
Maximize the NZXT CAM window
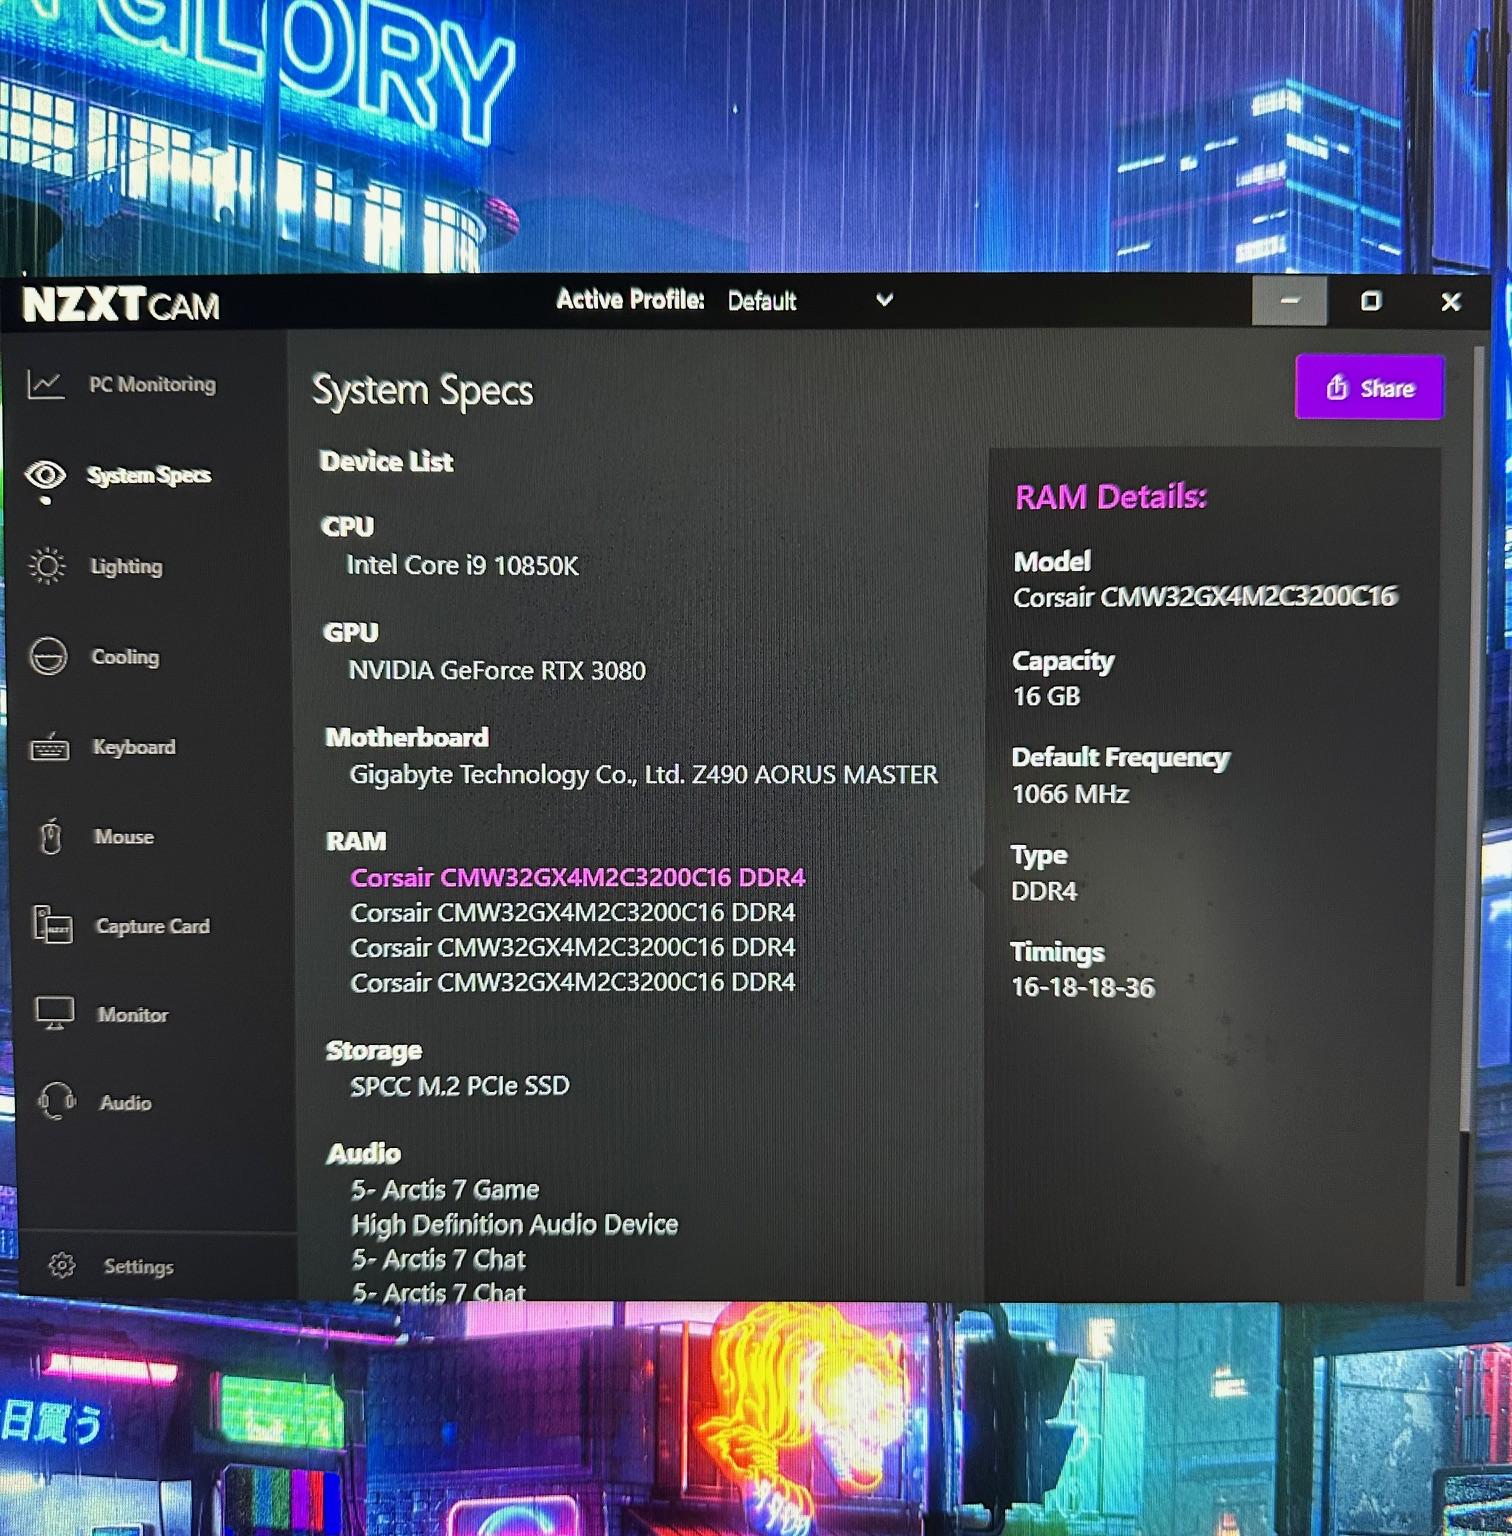point(1371,300)
